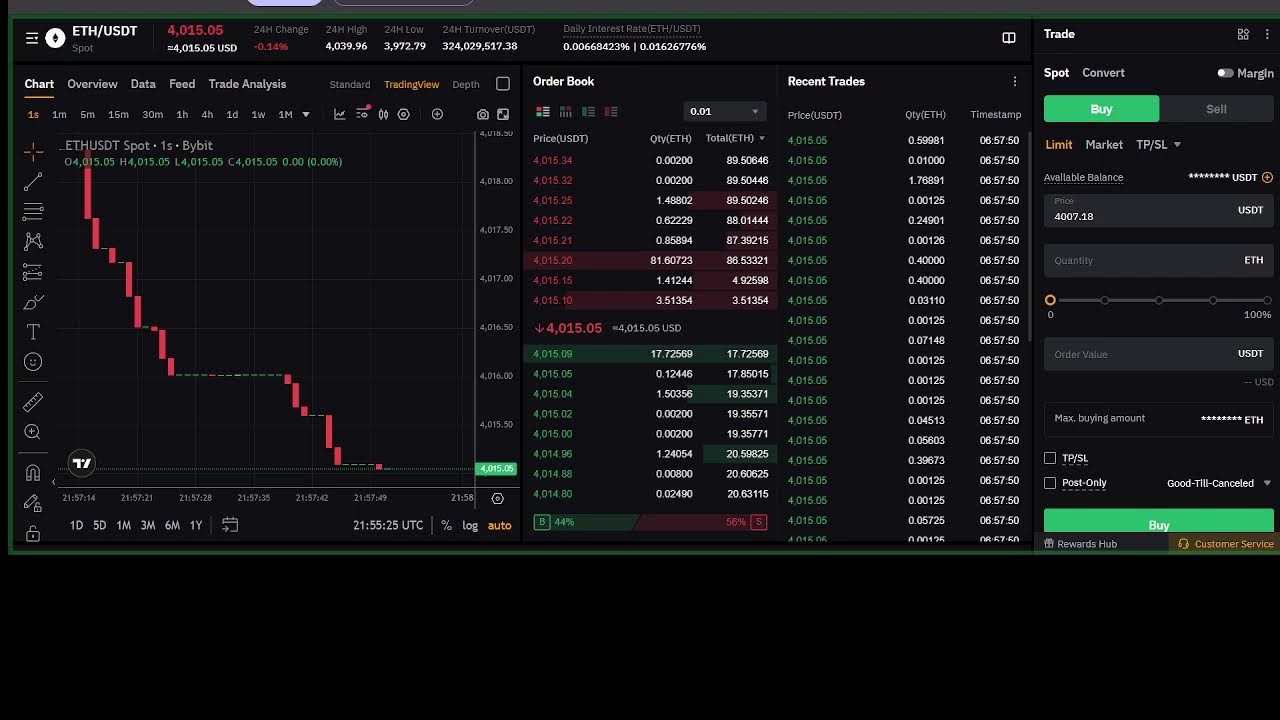The width and height of the screenshot is (1280, 720).
Task: Open the candlestick chart type icon
Action: [x=383, y=114]
